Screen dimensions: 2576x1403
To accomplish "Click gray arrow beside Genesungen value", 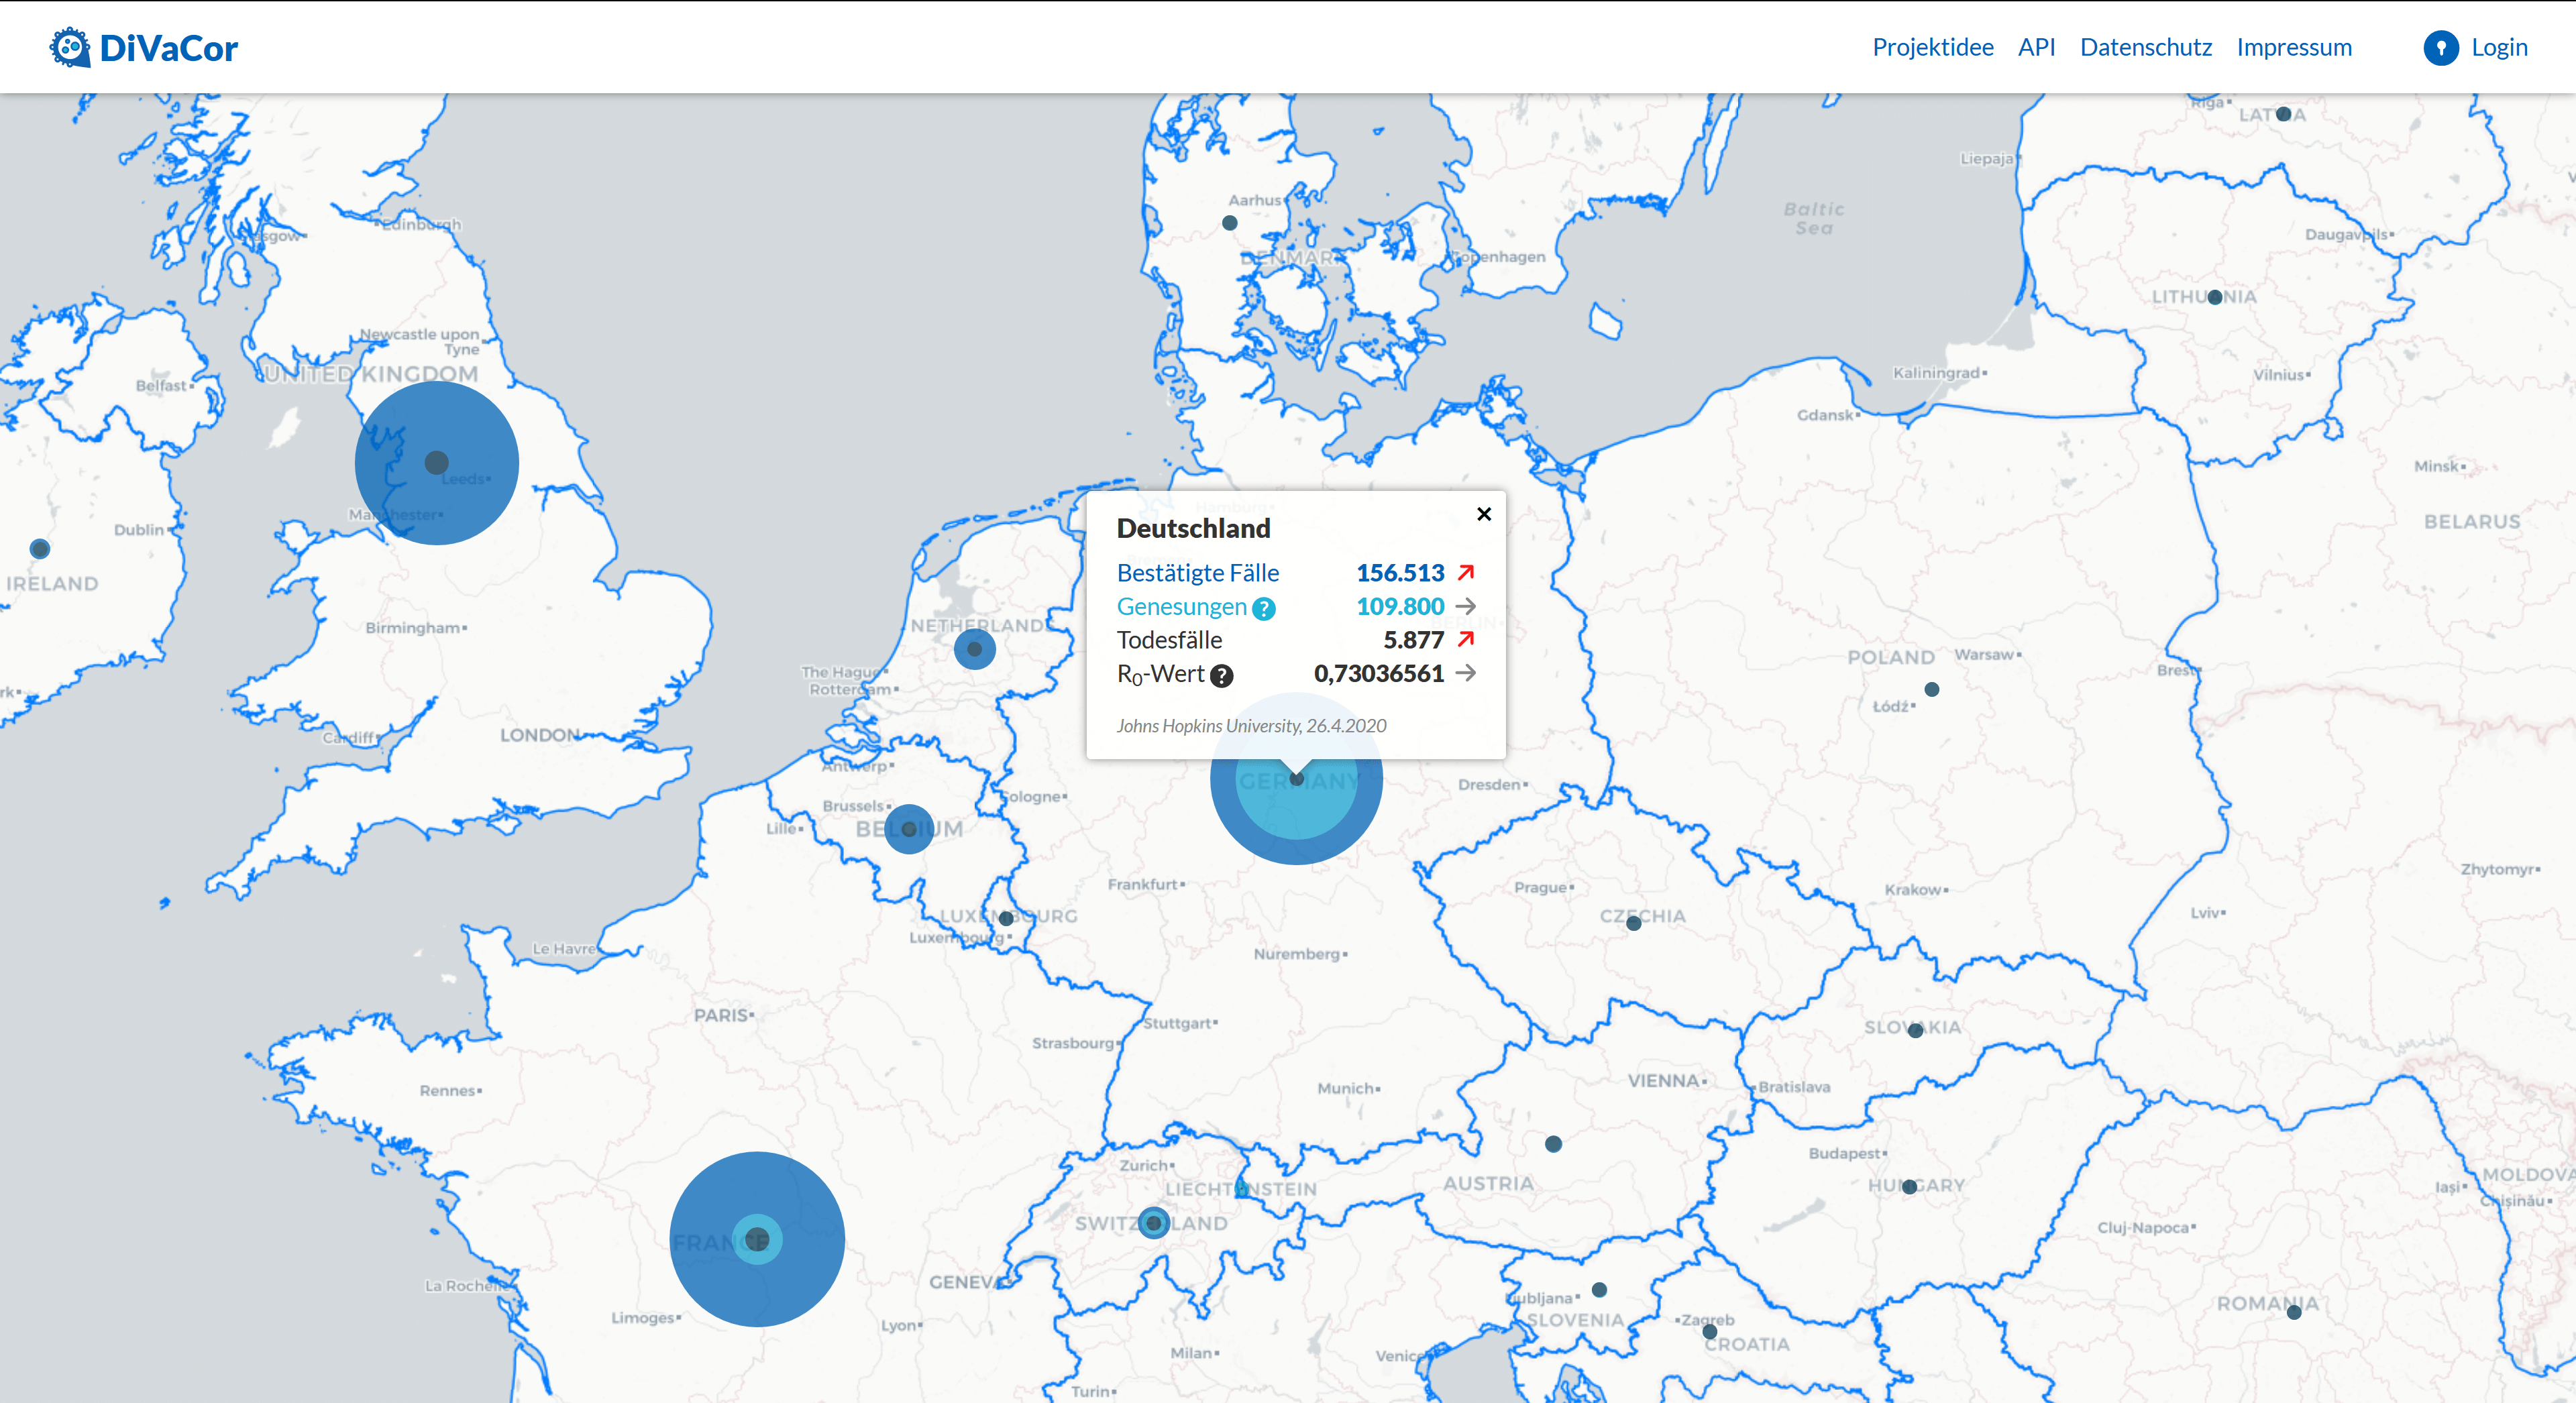I will tap(1466, 606).
